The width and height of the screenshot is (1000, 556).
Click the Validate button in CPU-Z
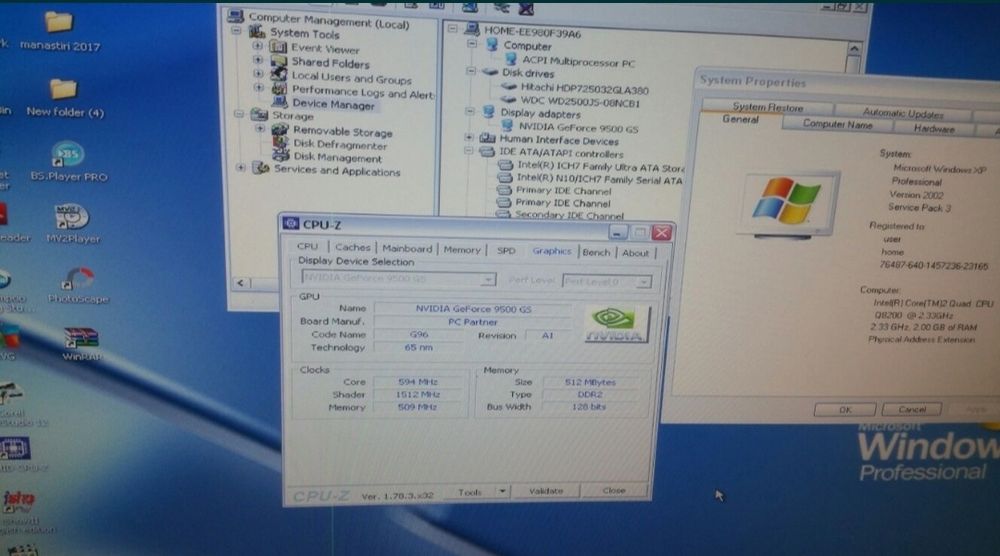(546, 491)
